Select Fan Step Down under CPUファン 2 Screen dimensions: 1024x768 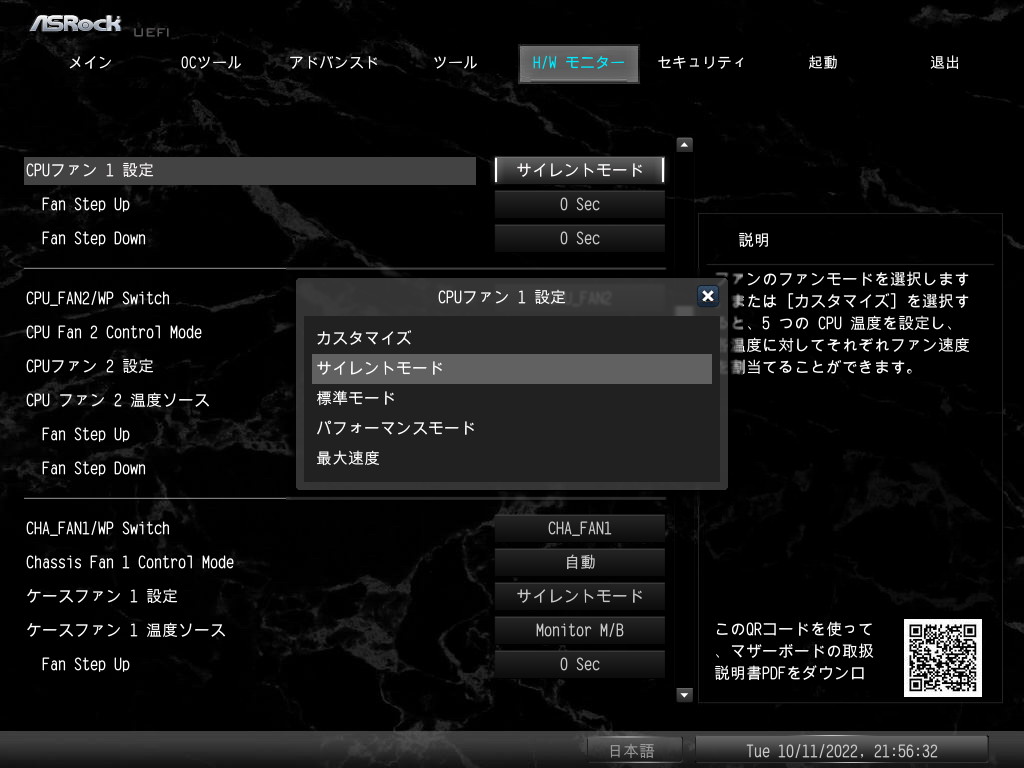coord(93,468)
